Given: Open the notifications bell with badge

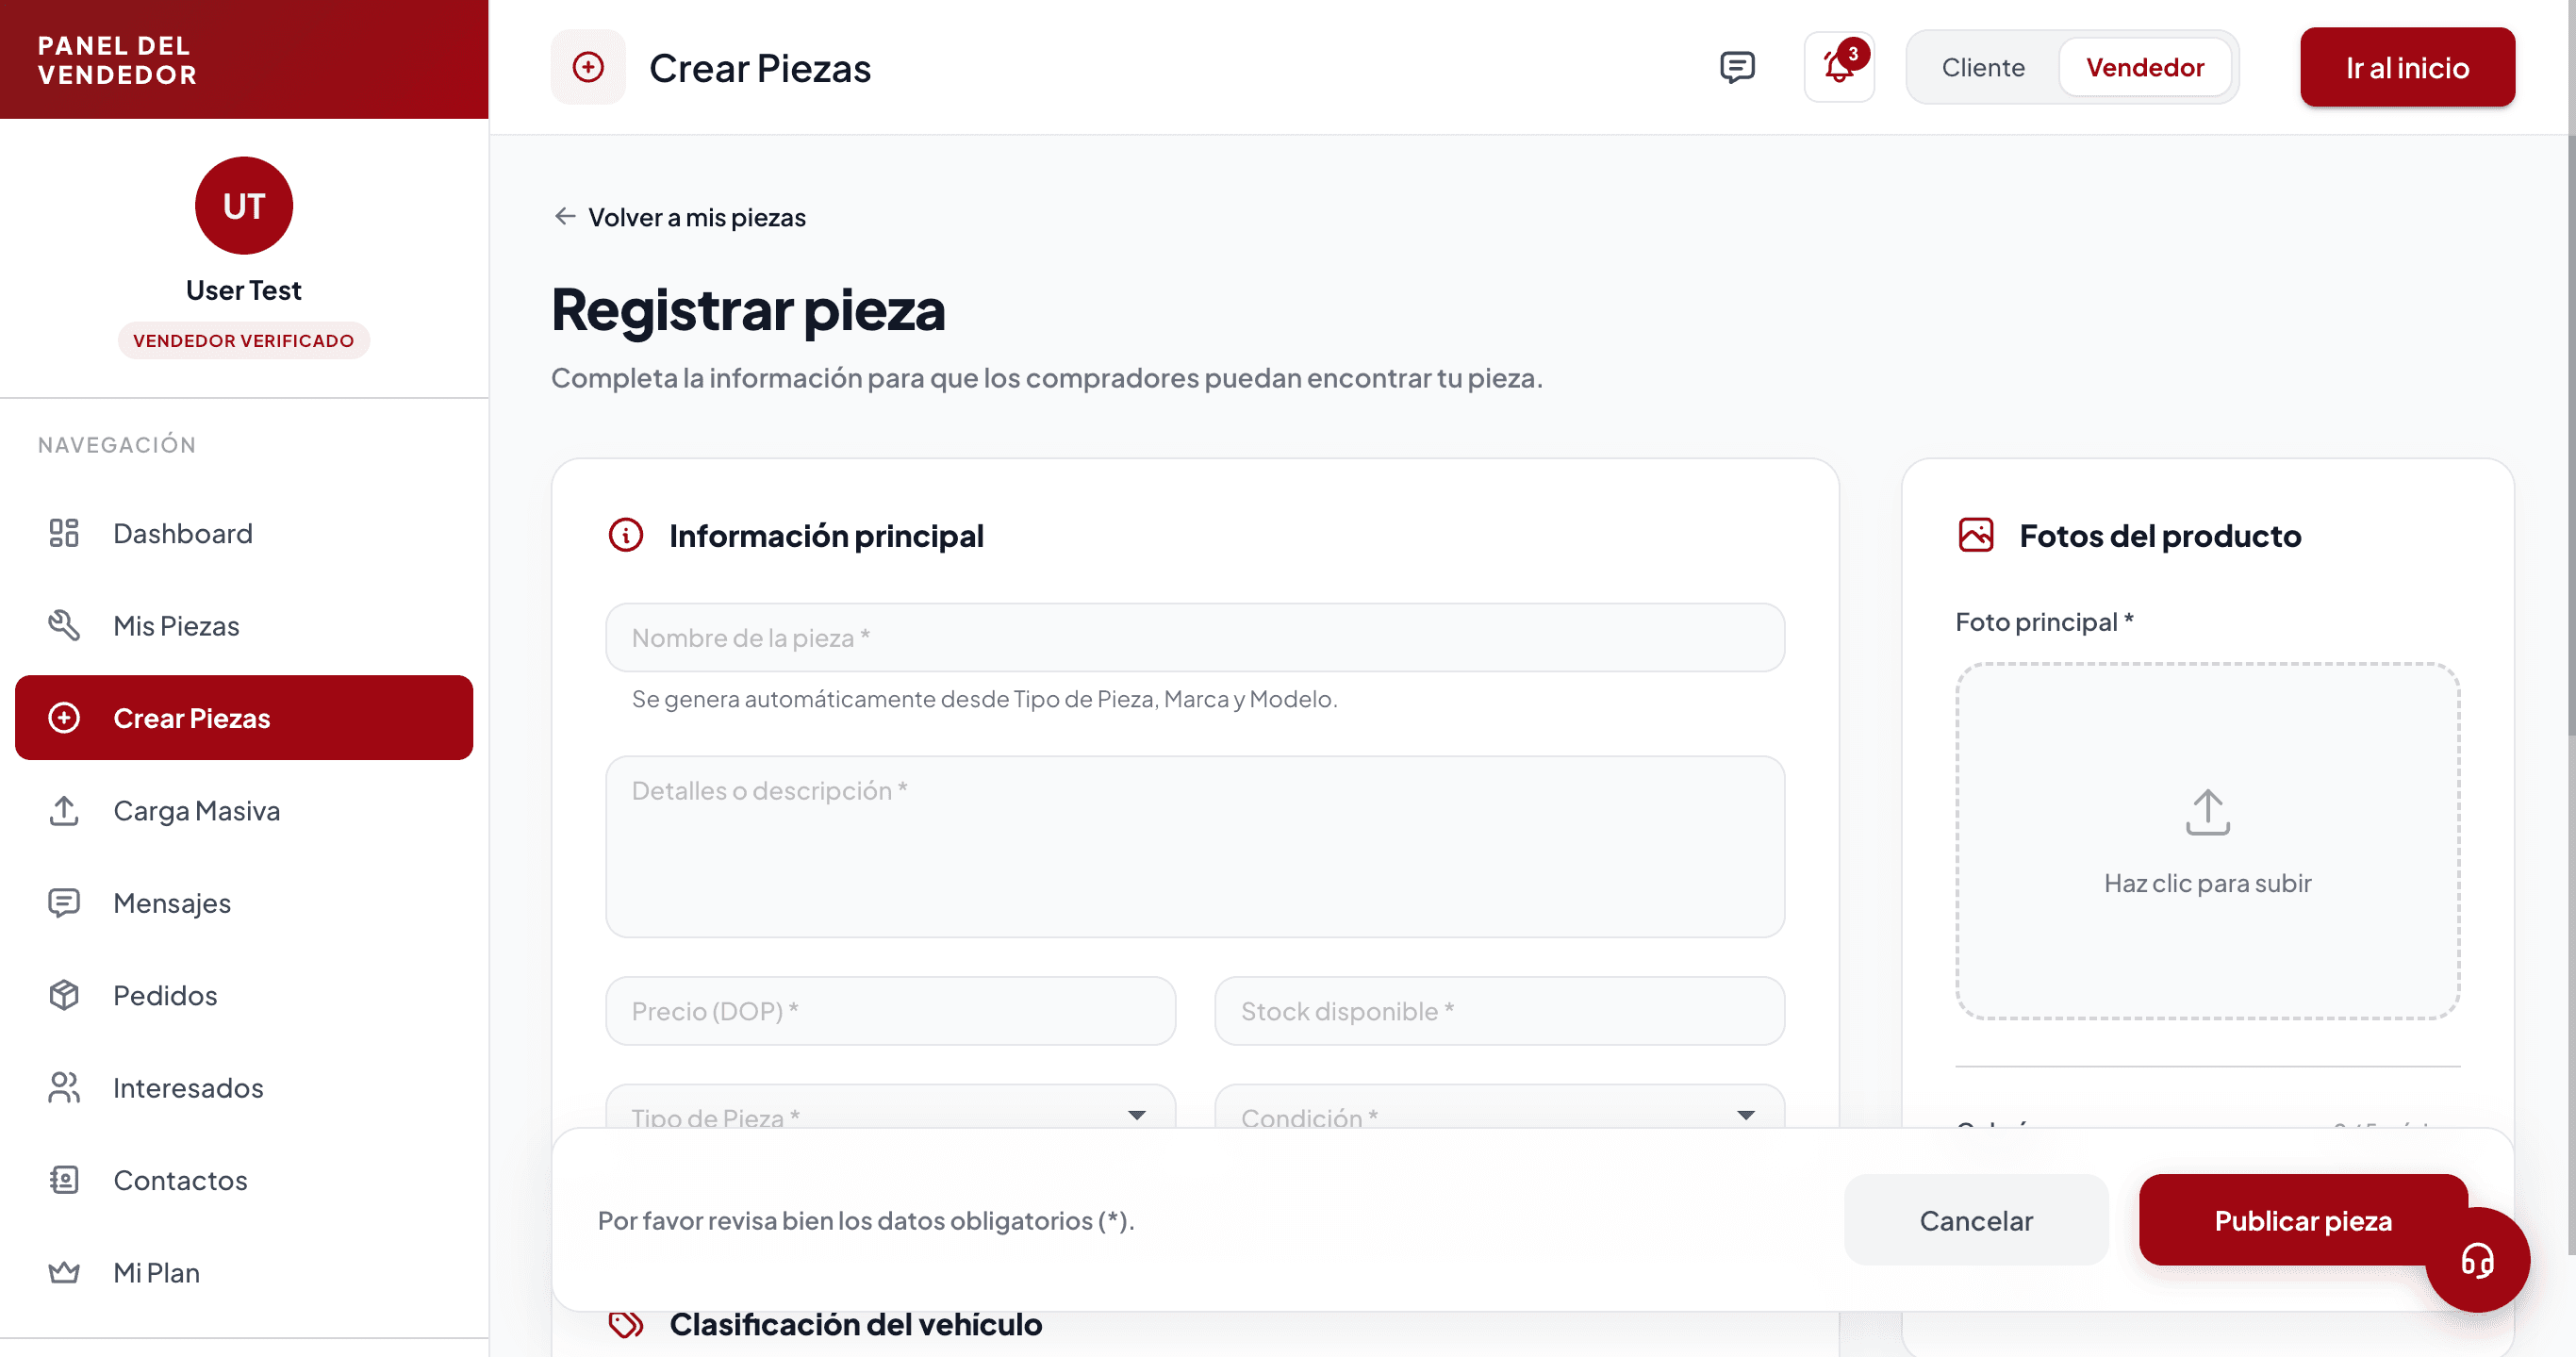Looking at the screenshot, I should (x=1839, y=67).
